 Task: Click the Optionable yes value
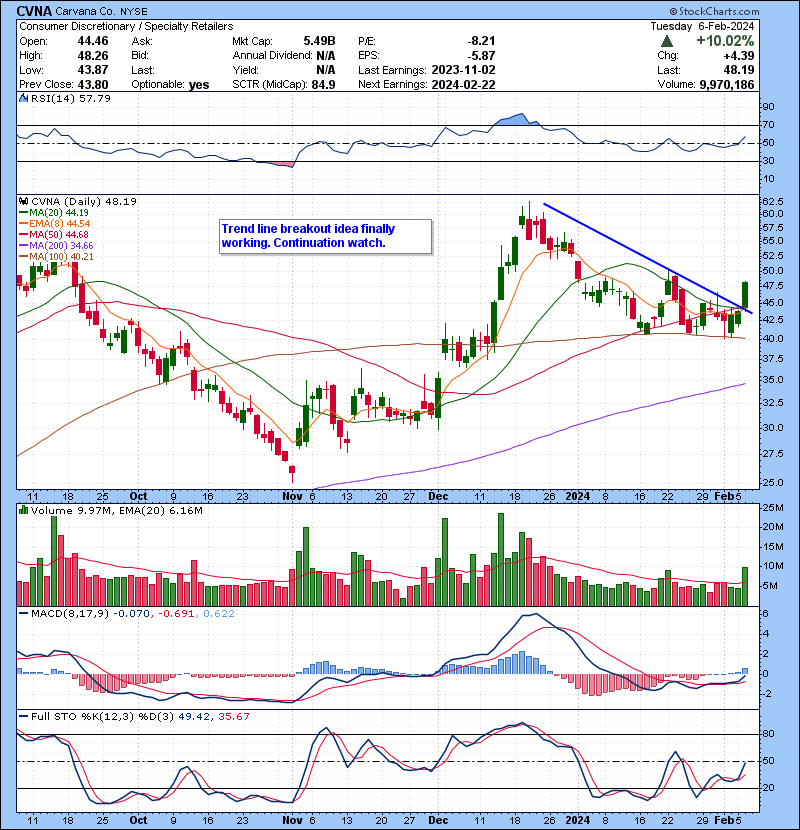click(x=199, y=84)
